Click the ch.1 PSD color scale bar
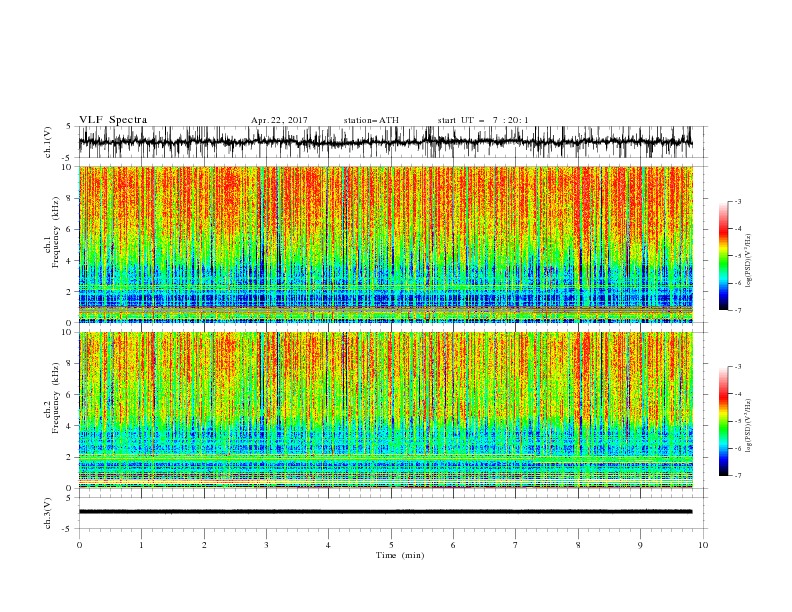This screenshot has width=792, height=612. [723, 256]
